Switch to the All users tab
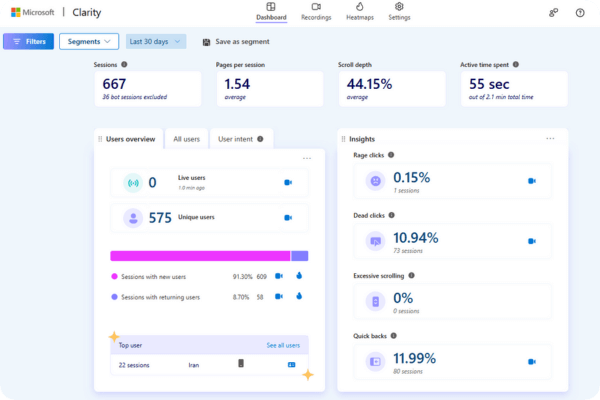This screenshot has height=400, width=600. (x=186, y=139)
